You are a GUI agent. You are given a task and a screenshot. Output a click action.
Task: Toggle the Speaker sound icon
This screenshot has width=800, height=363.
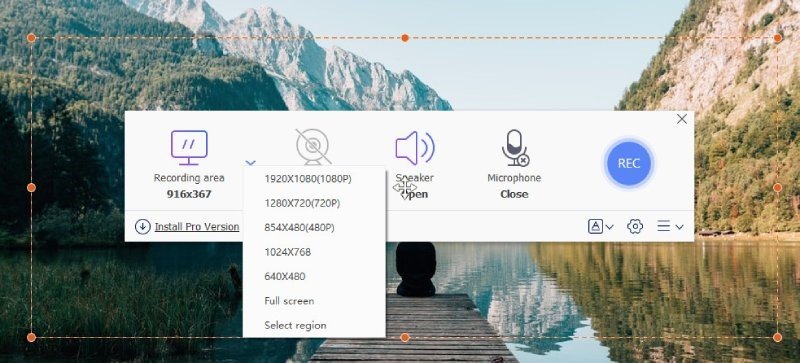pyautogui.click(x=415, y=148)
